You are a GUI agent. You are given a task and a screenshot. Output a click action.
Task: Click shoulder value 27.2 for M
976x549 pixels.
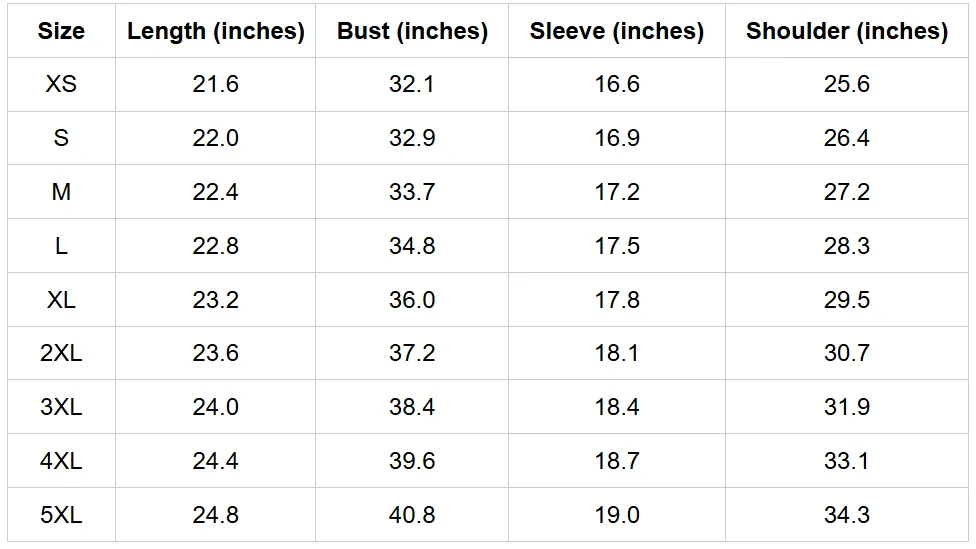pos(847,192)
